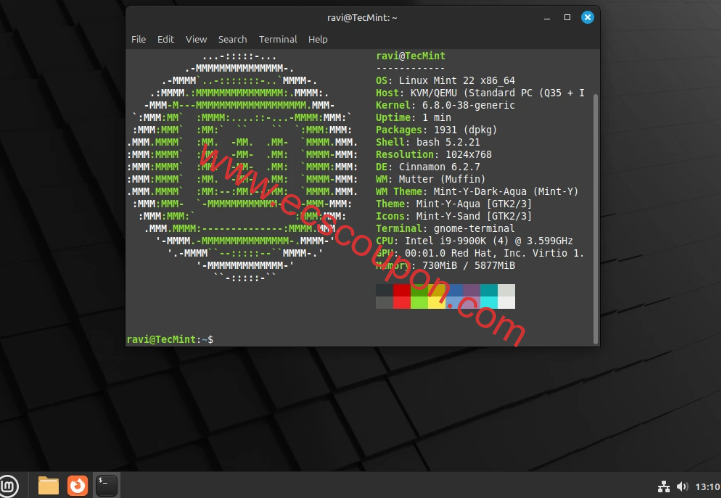The height and width of the screenshot is (498, 721).
Task: Open Firefox from the panel
Action: 77,486
